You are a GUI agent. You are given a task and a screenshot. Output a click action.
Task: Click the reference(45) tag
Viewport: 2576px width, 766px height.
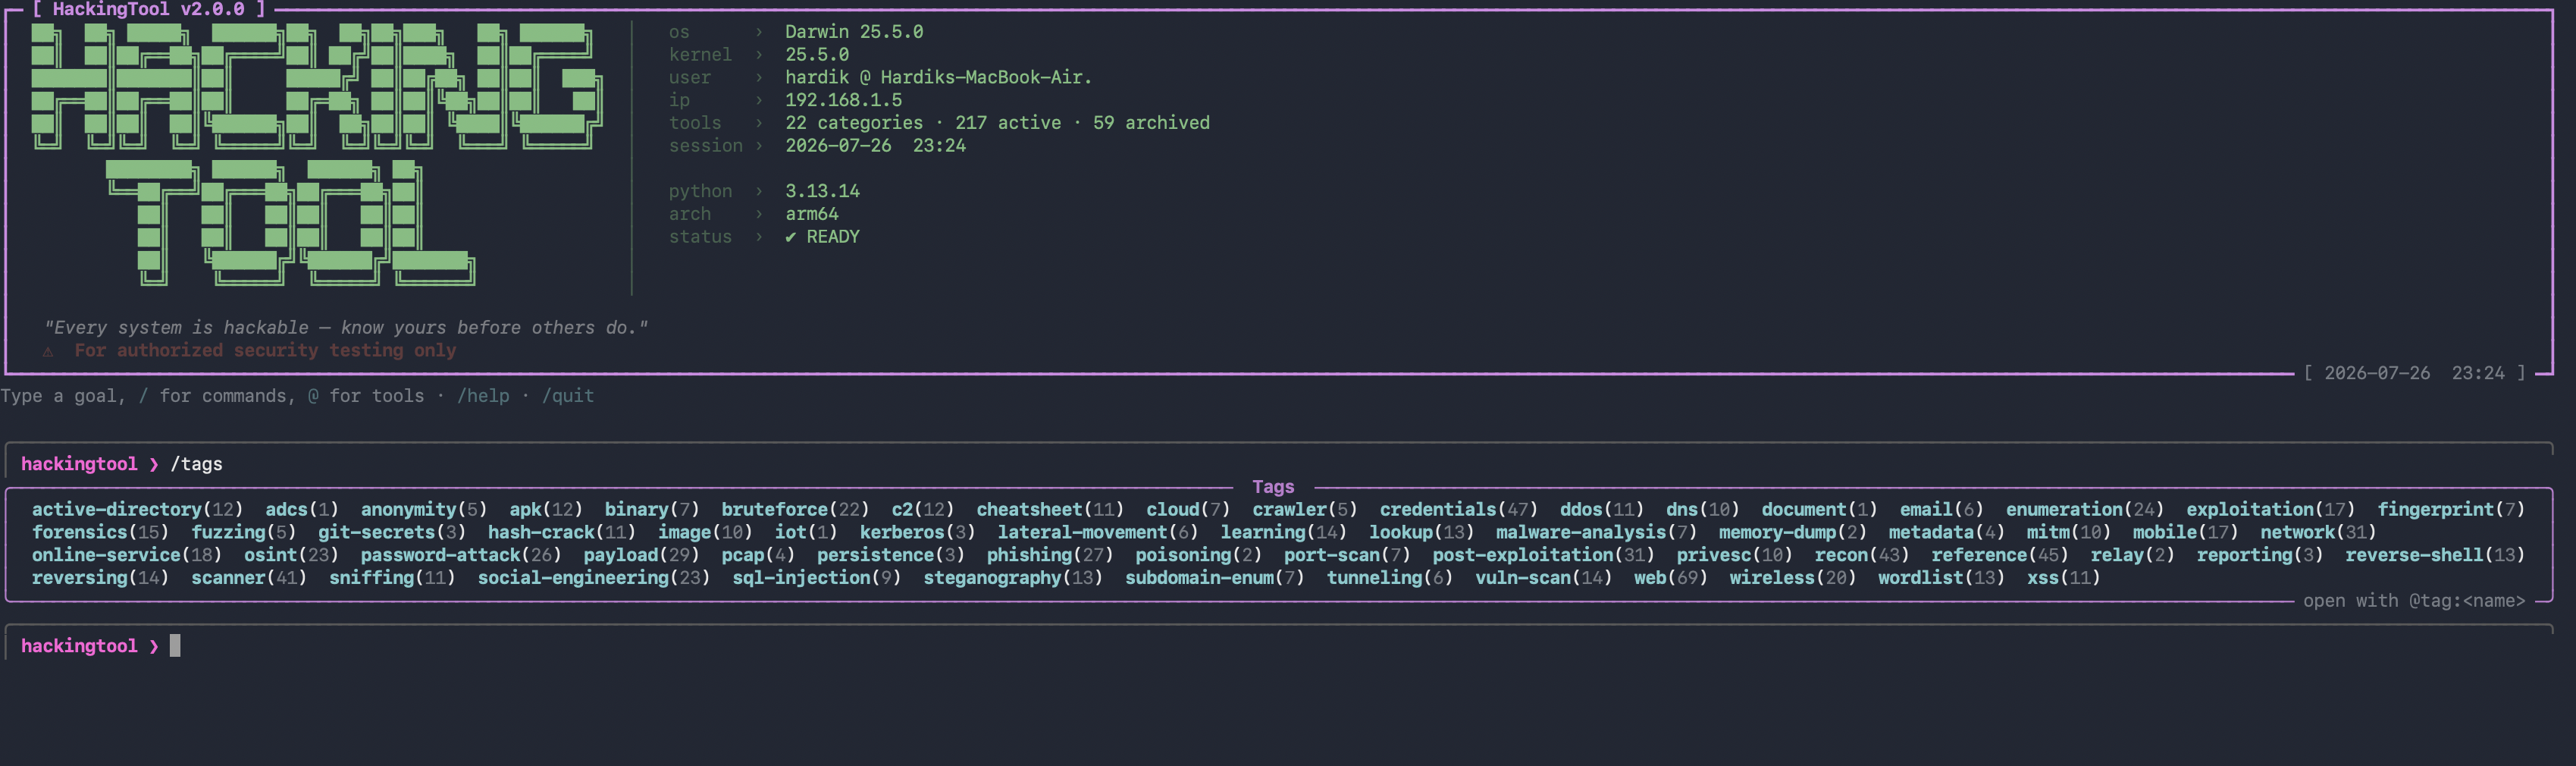pyautogui.click(x=1999, y=555)
